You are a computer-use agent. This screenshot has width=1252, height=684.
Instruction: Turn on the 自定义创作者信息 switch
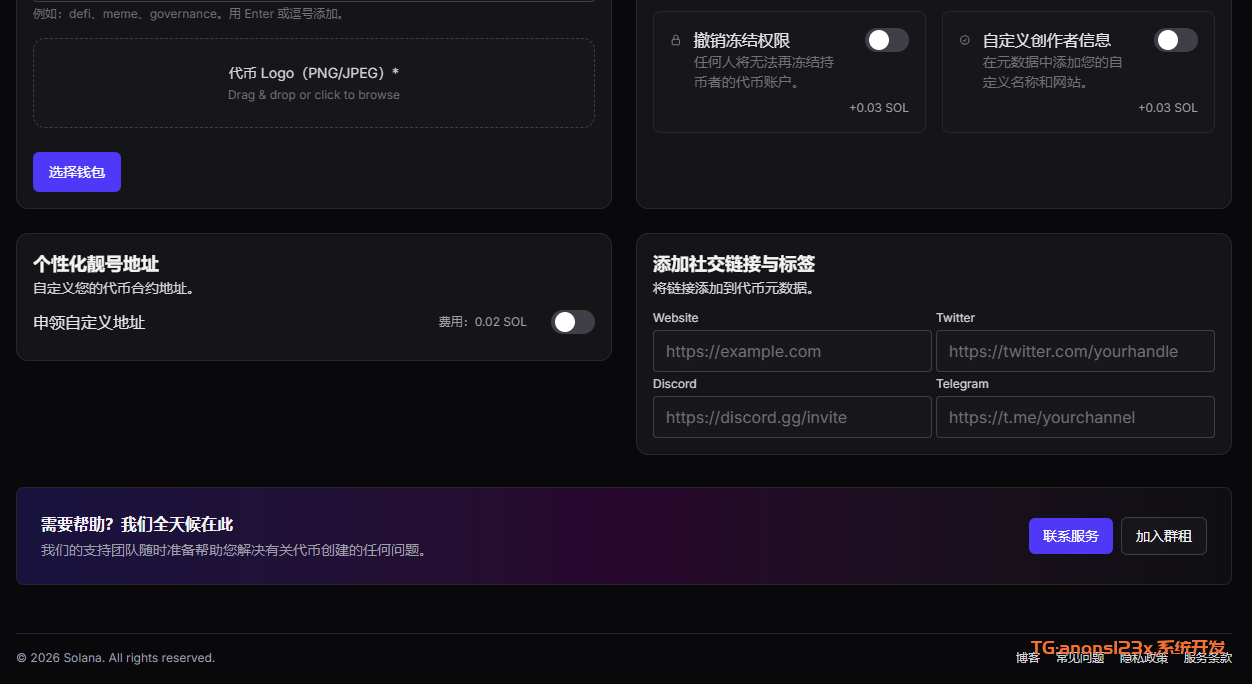tap(1175, 40)
